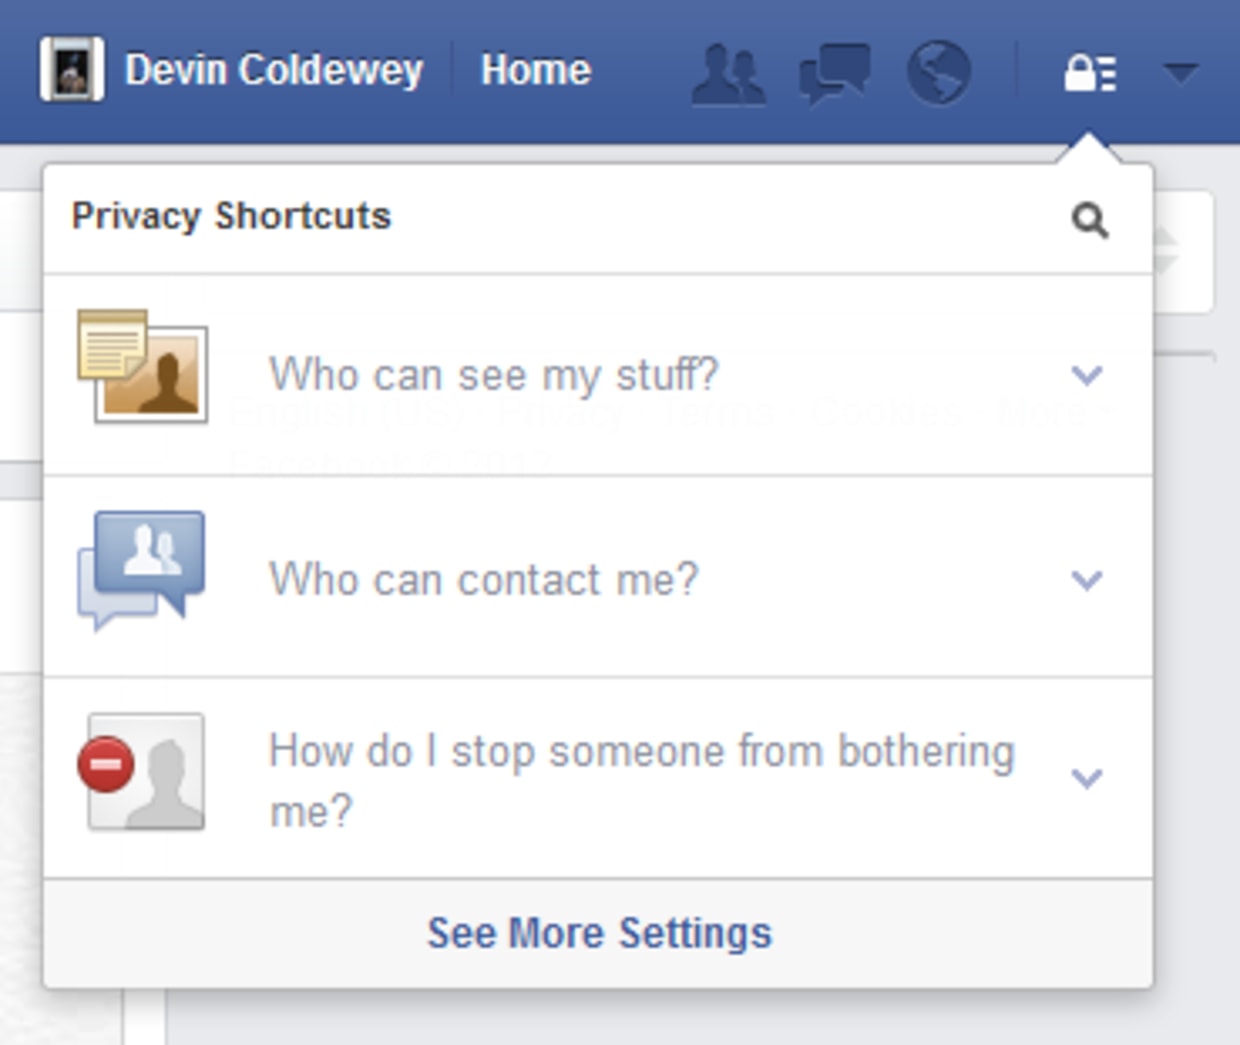Viewport: 1240px width, 1045px height.
Task: Expand chevron beside stop someone from bothering
Action: click(x=1087, y=778)
